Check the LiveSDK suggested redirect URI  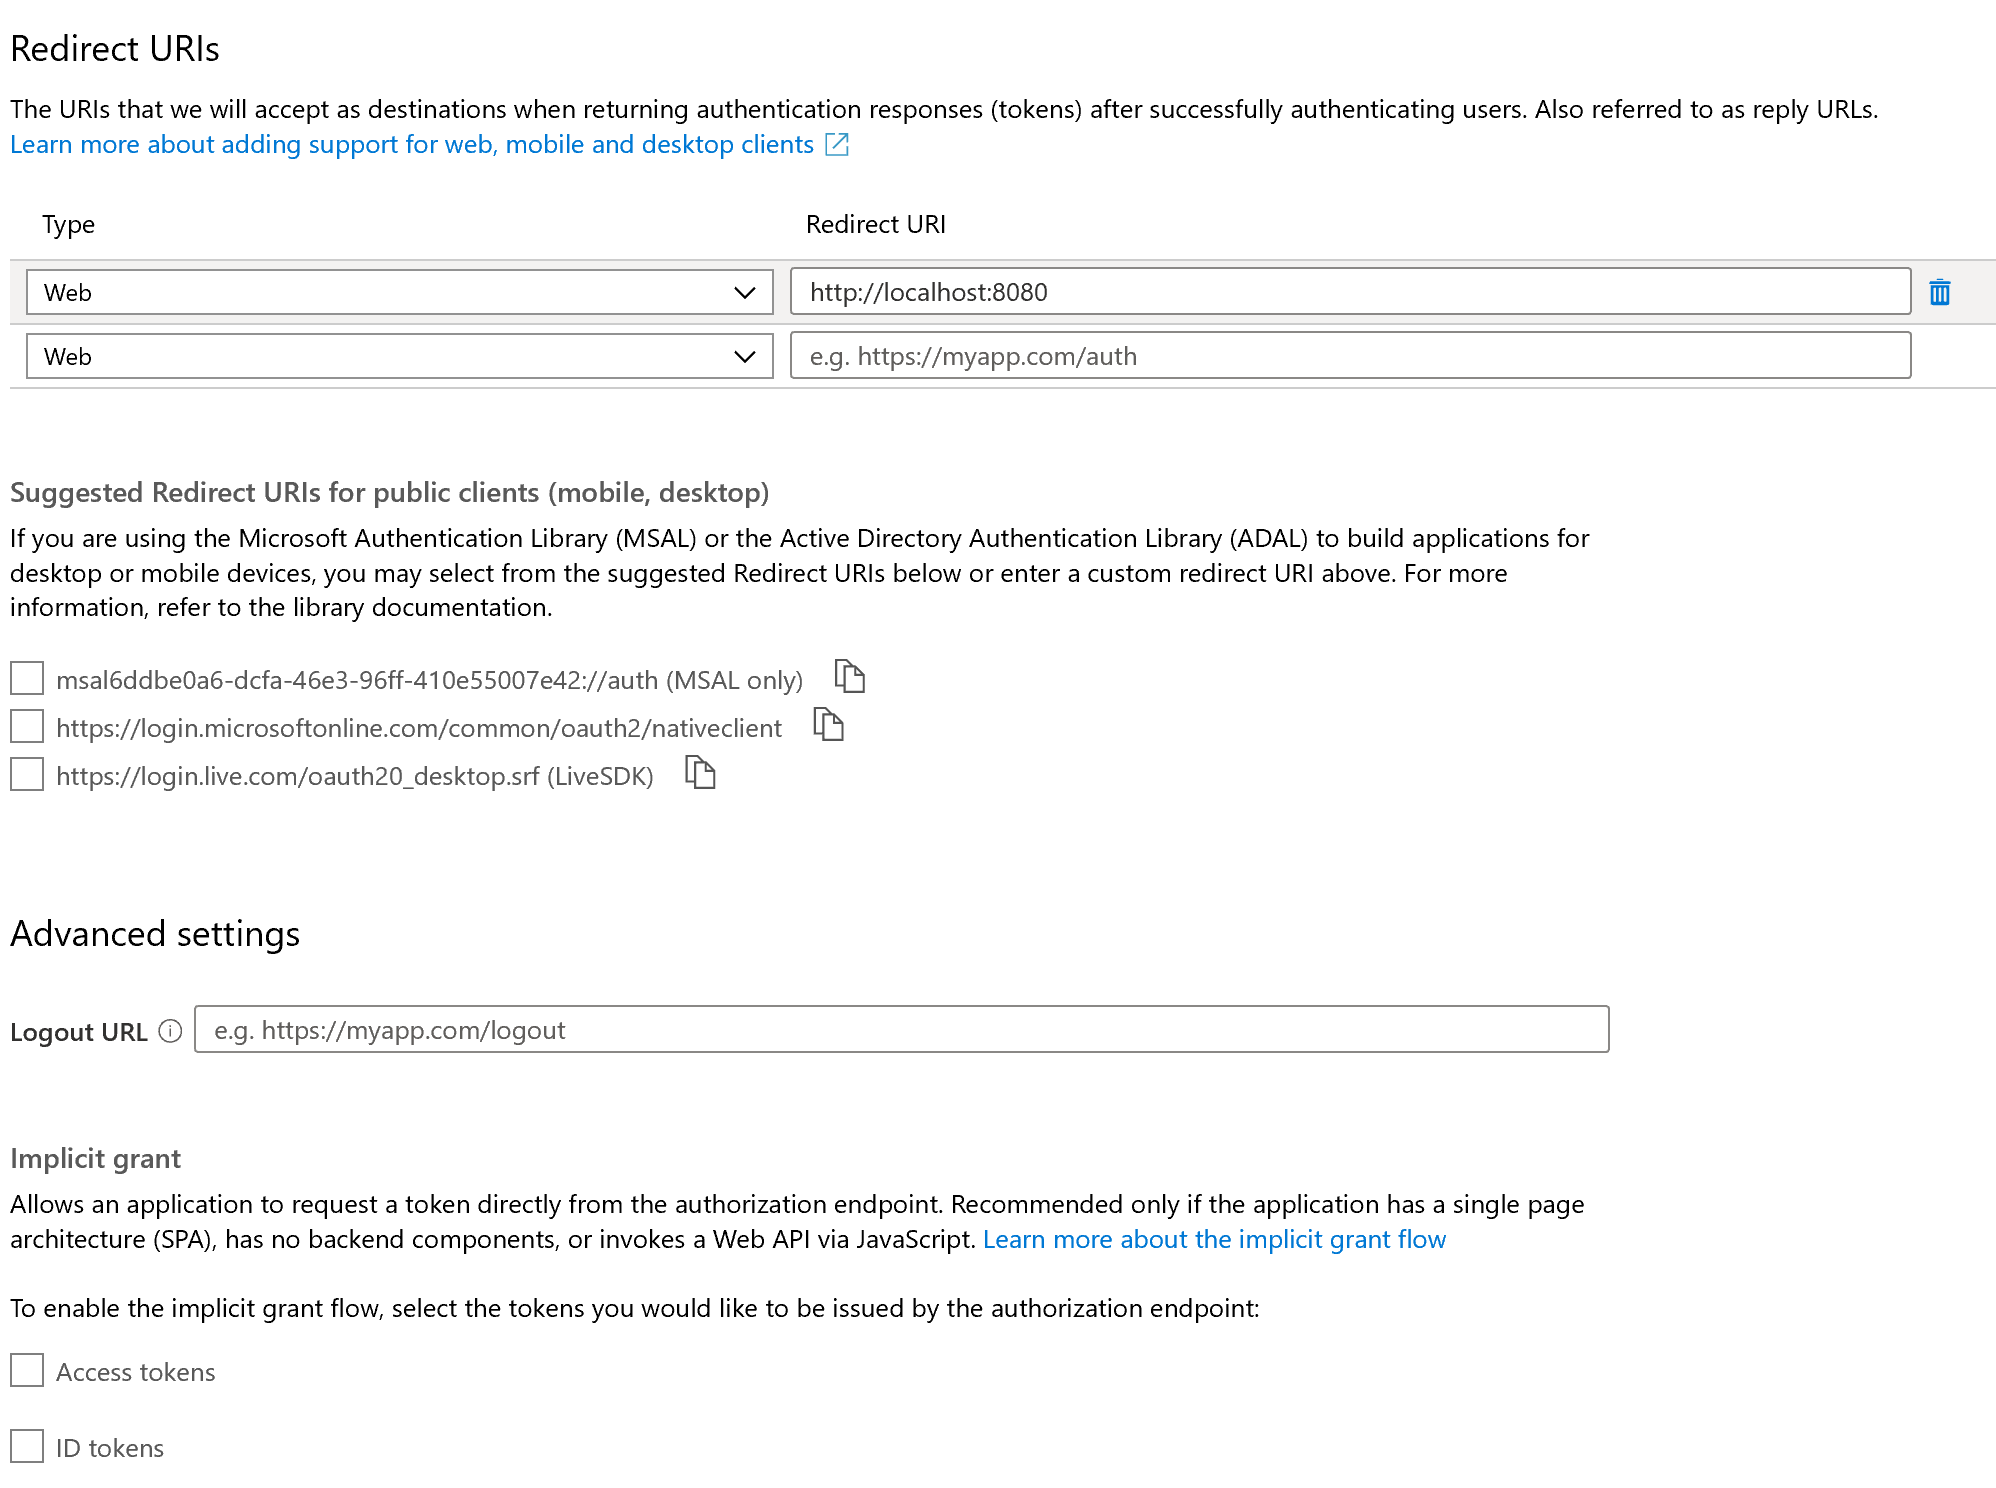(x=26, y=774)
